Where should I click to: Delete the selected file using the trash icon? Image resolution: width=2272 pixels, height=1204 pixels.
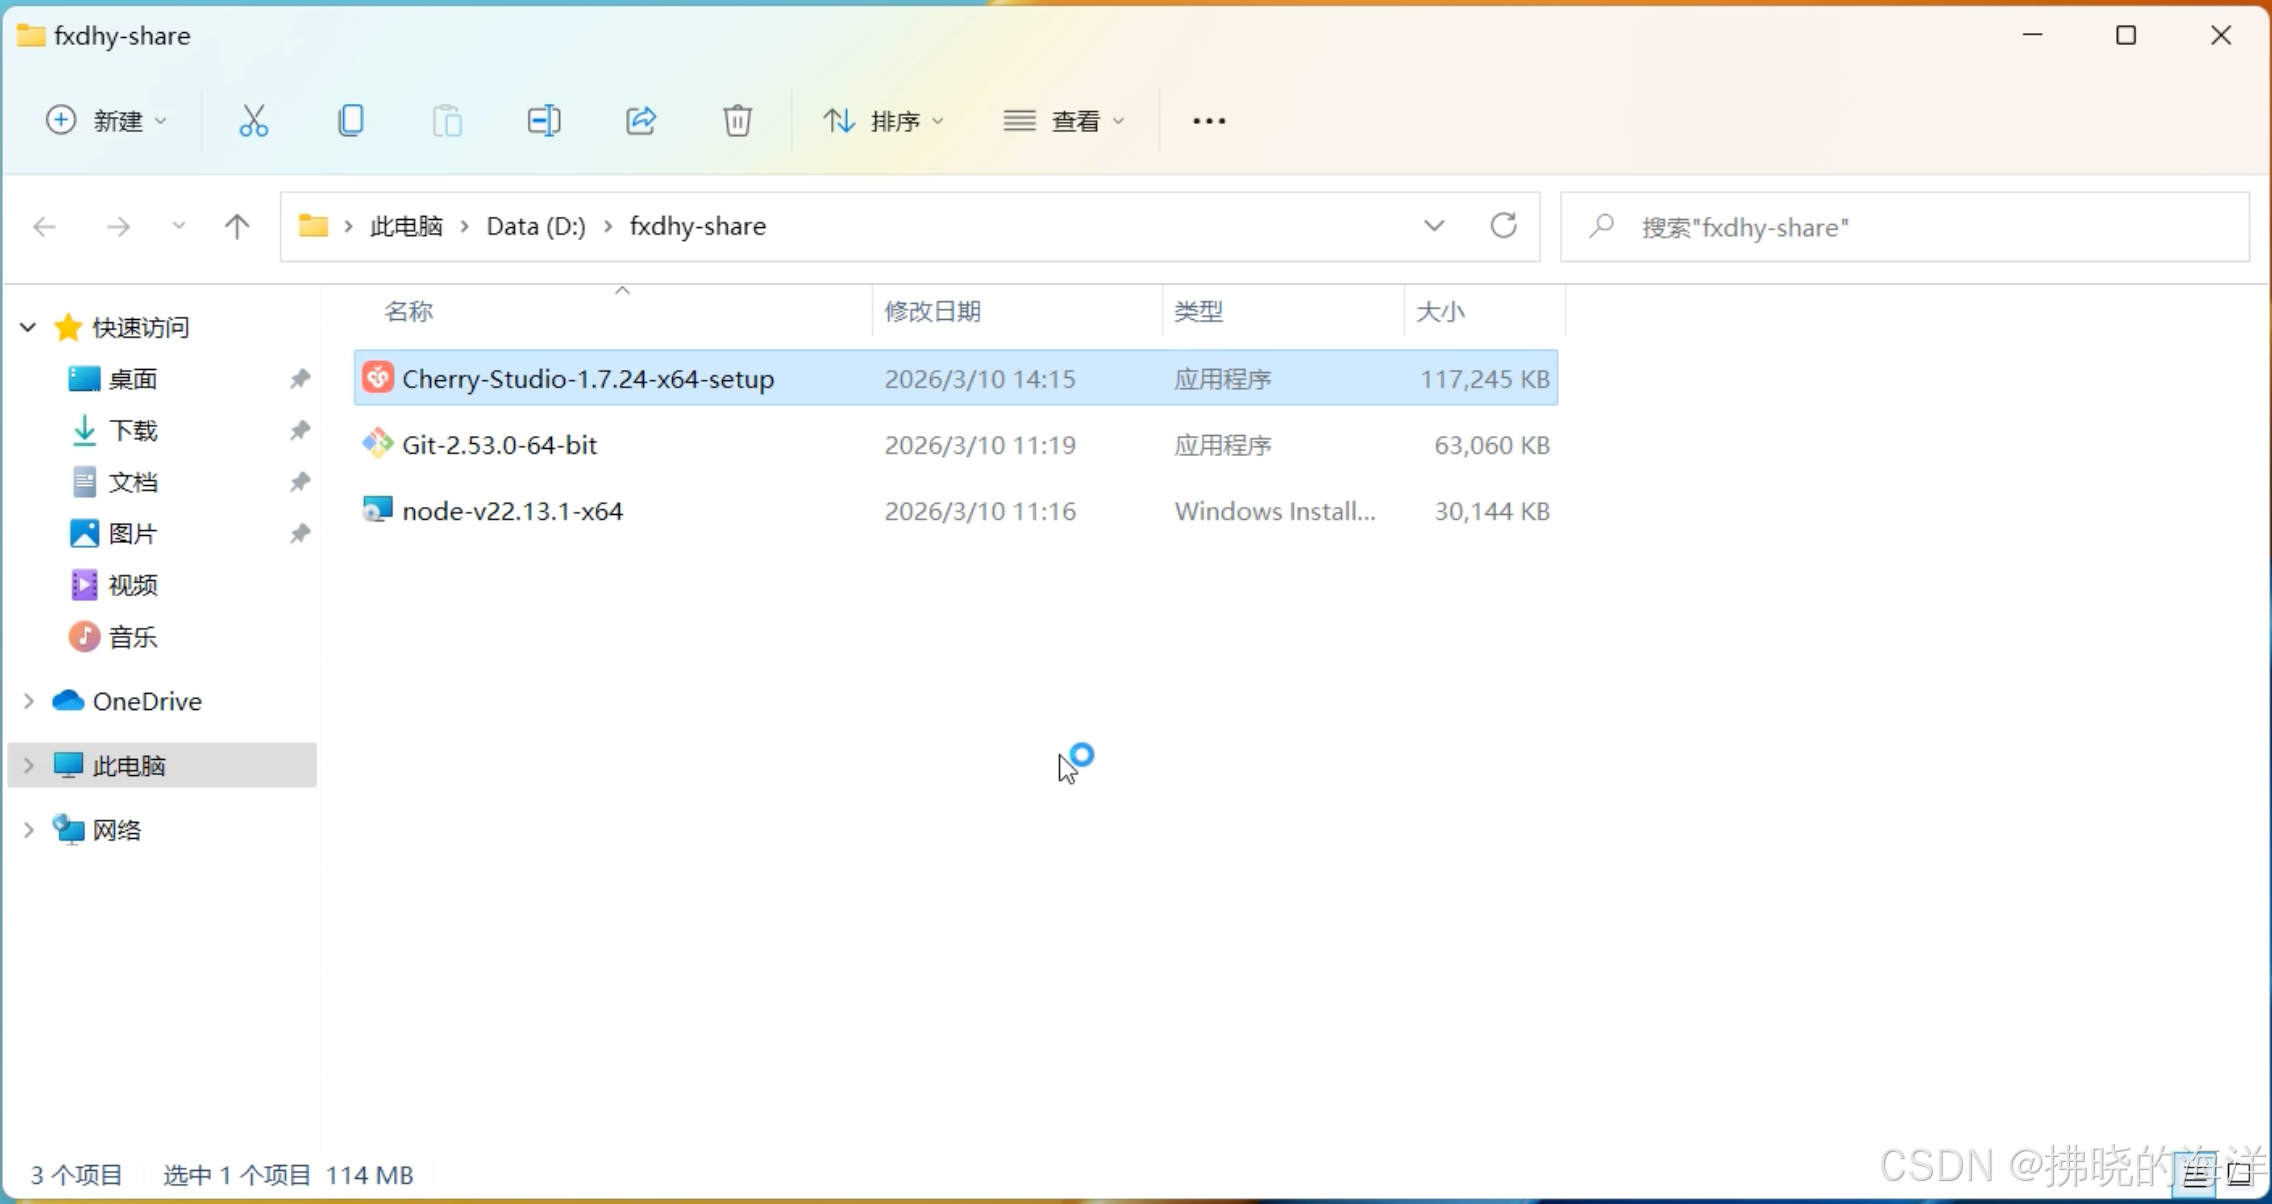click(x=737, y=120)
